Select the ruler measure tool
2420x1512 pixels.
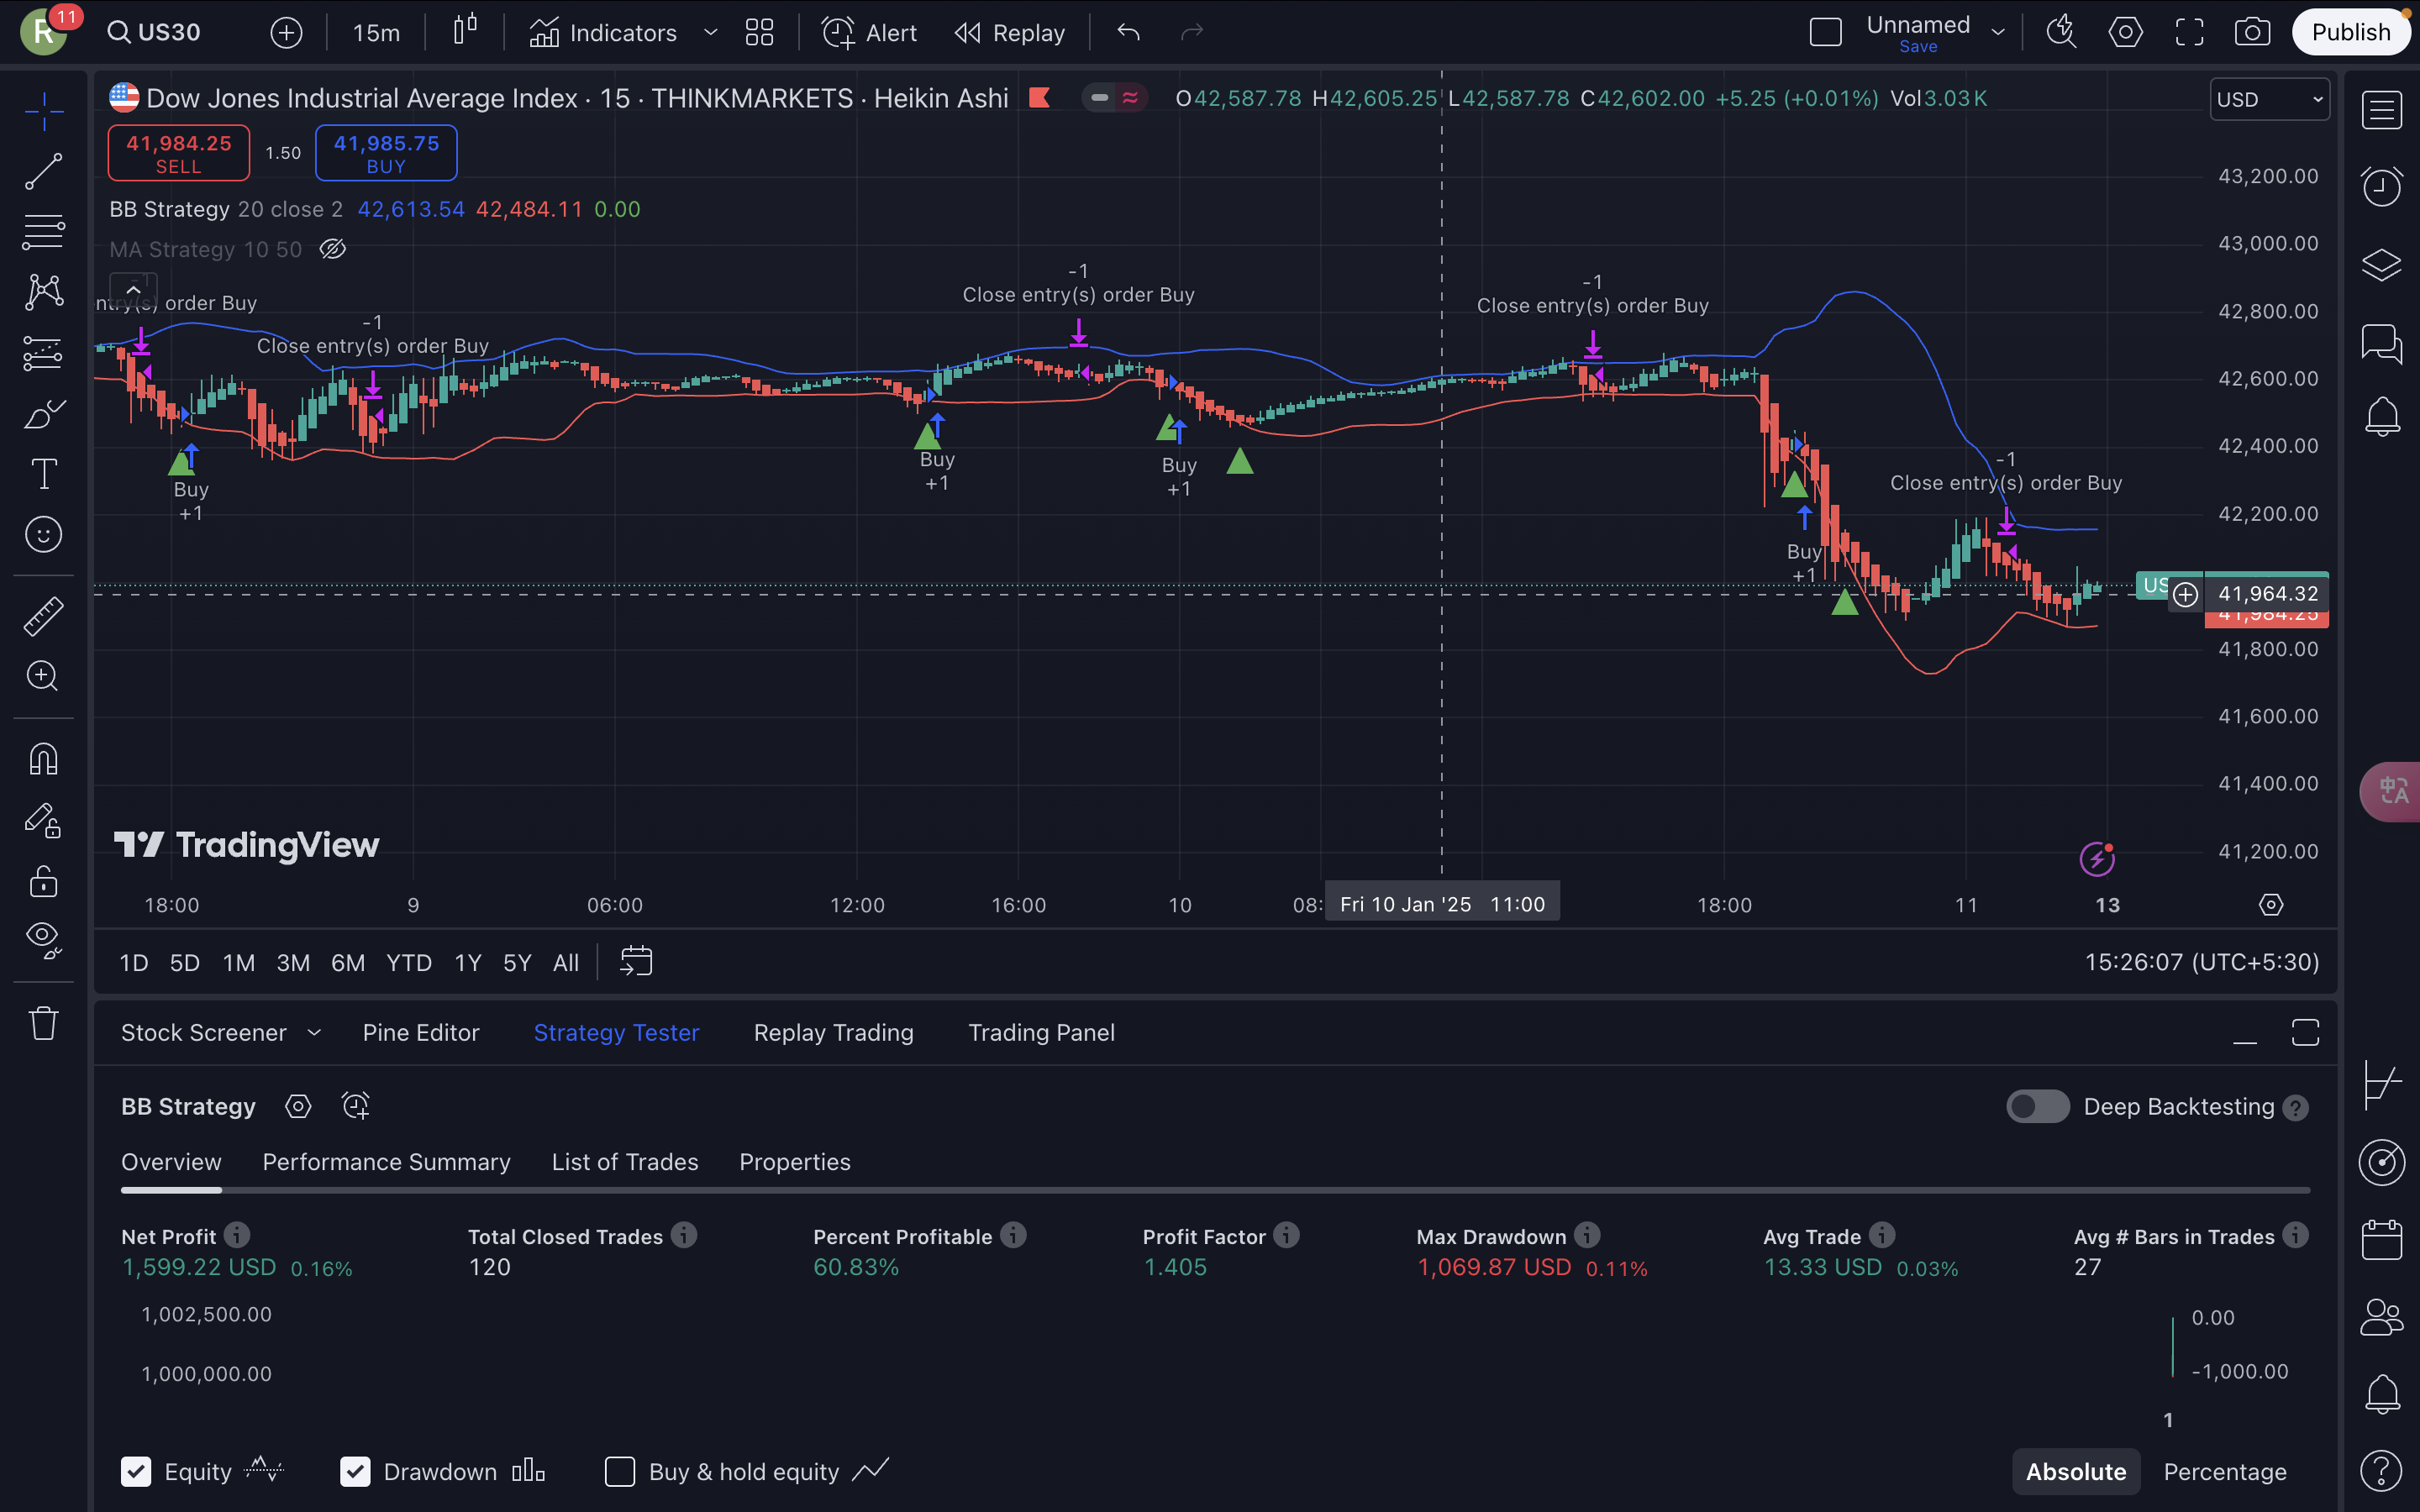(x=44, y=616)
